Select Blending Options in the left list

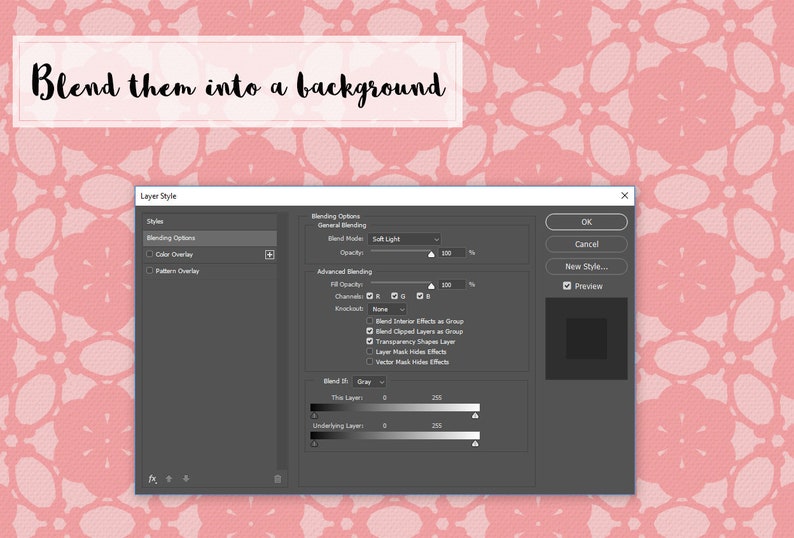pos(210,238)
